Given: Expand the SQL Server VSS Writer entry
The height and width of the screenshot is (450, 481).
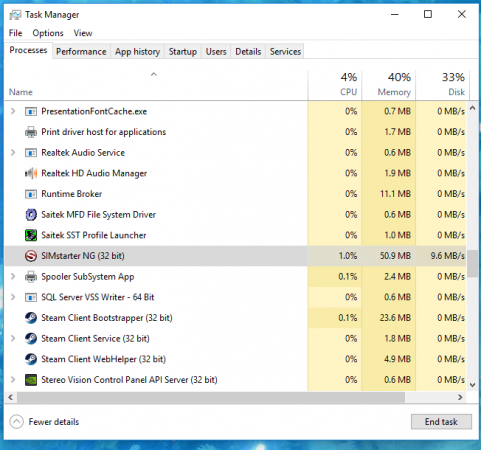Looking at the screenshot, I should pyautogui.click(x=13, y=297).
